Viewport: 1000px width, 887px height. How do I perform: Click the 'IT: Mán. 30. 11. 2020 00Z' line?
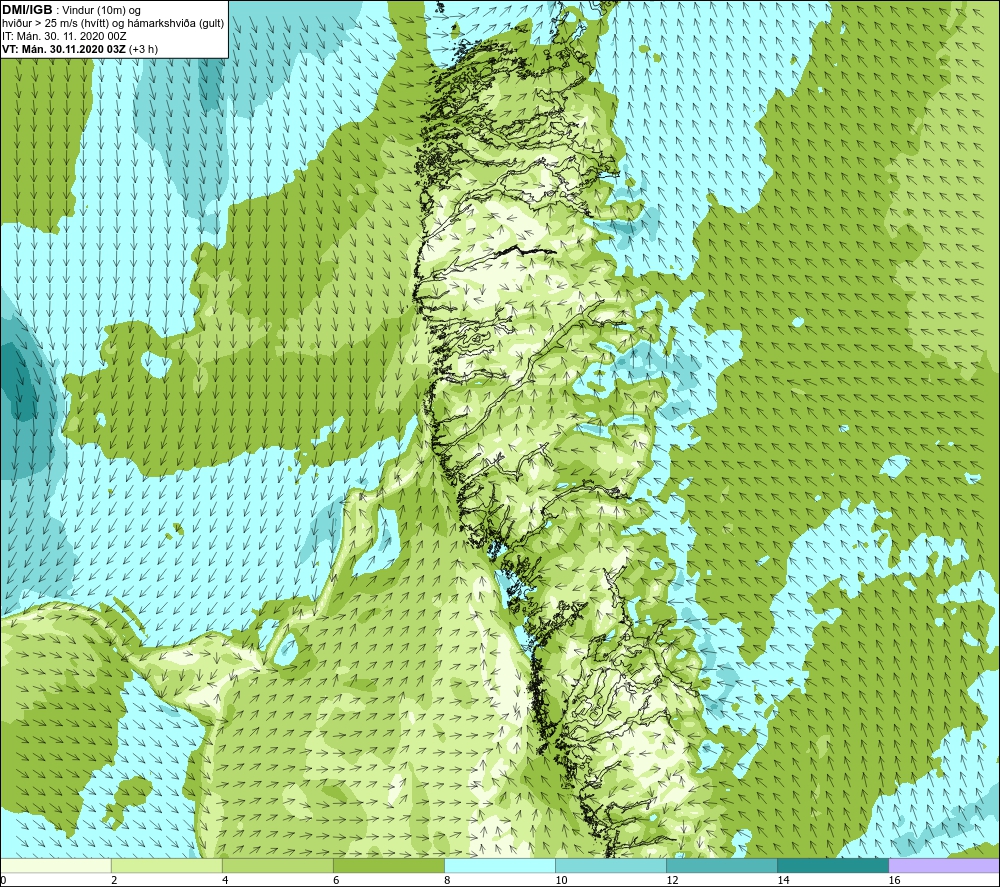tap(64, 36)
